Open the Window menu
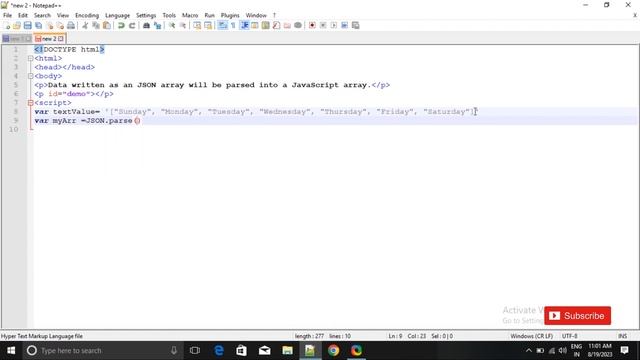 pos(256,15)
